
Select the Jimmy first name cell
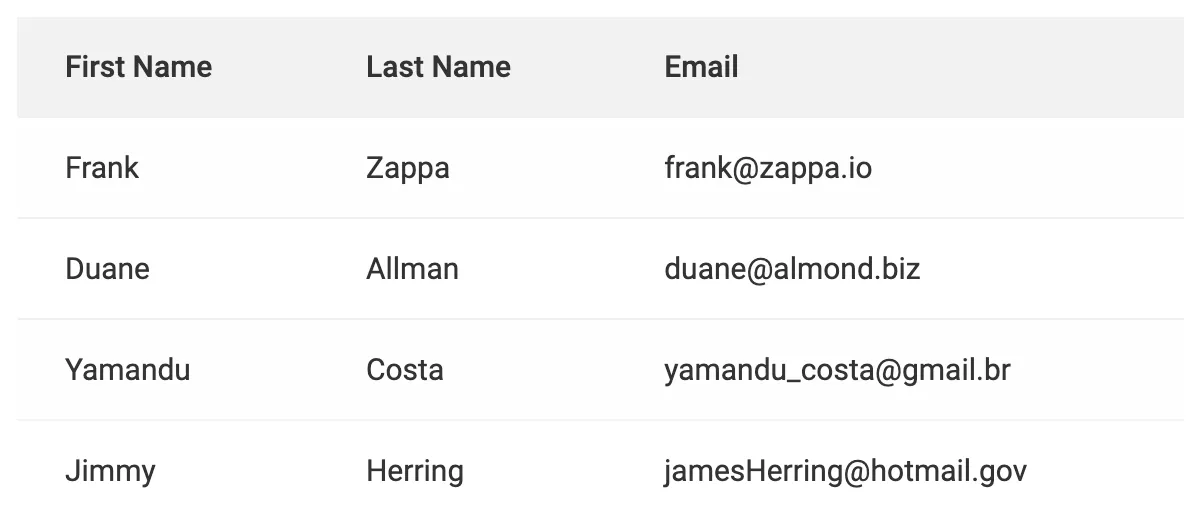(110, 471)
